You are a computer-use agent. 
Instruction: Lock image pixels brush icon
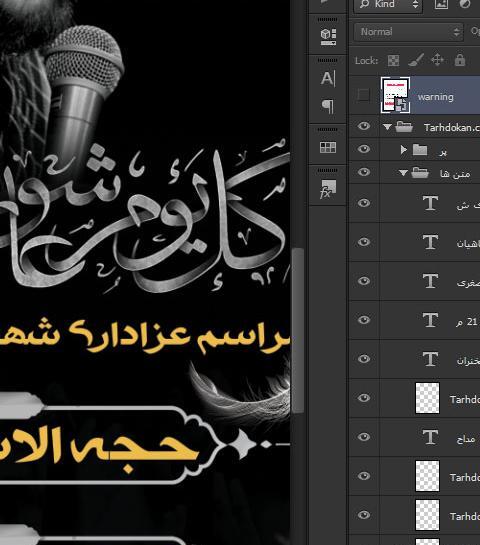tap(415, 60)
